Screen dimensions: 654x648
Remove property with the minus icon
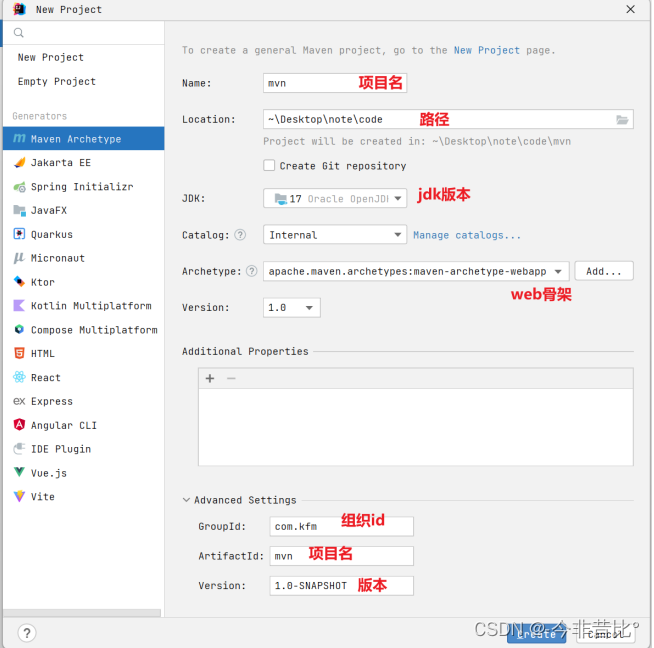click(231, 378)
